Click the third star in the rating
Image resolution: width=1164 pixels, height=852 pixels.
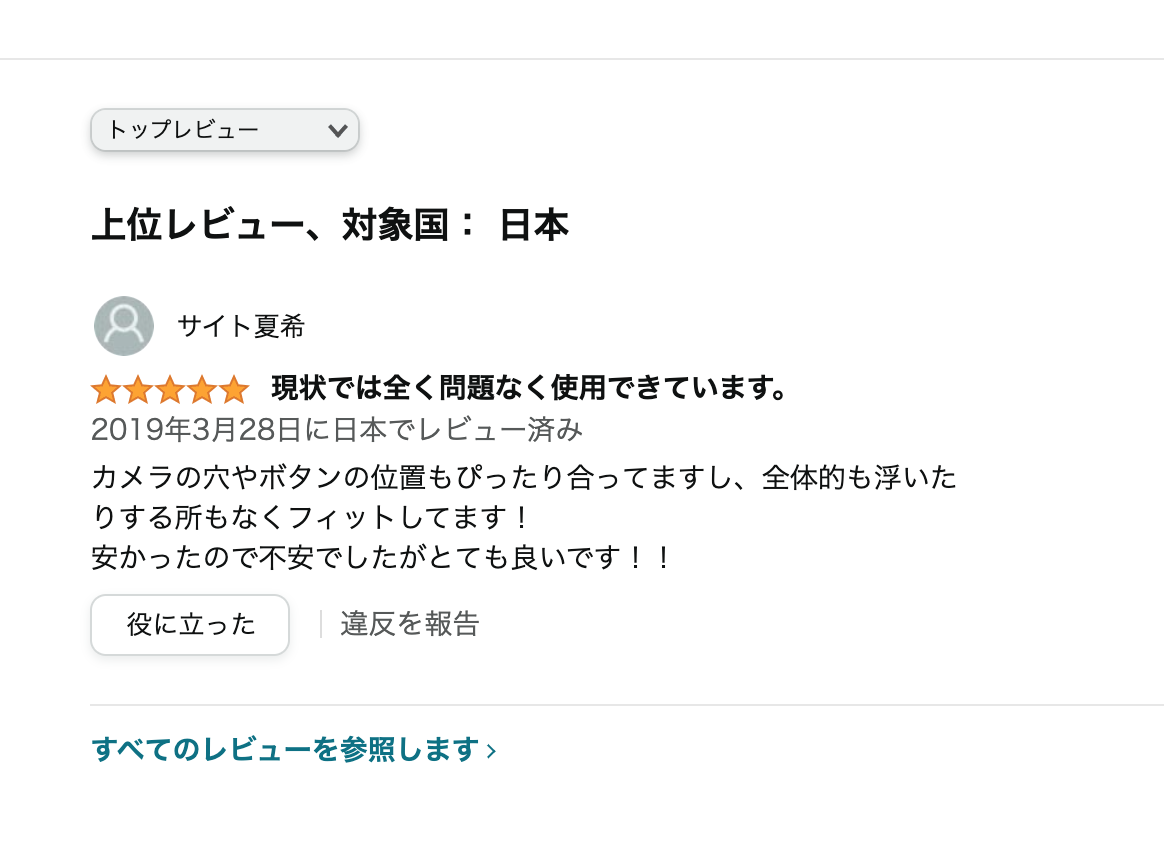point(169,389)
